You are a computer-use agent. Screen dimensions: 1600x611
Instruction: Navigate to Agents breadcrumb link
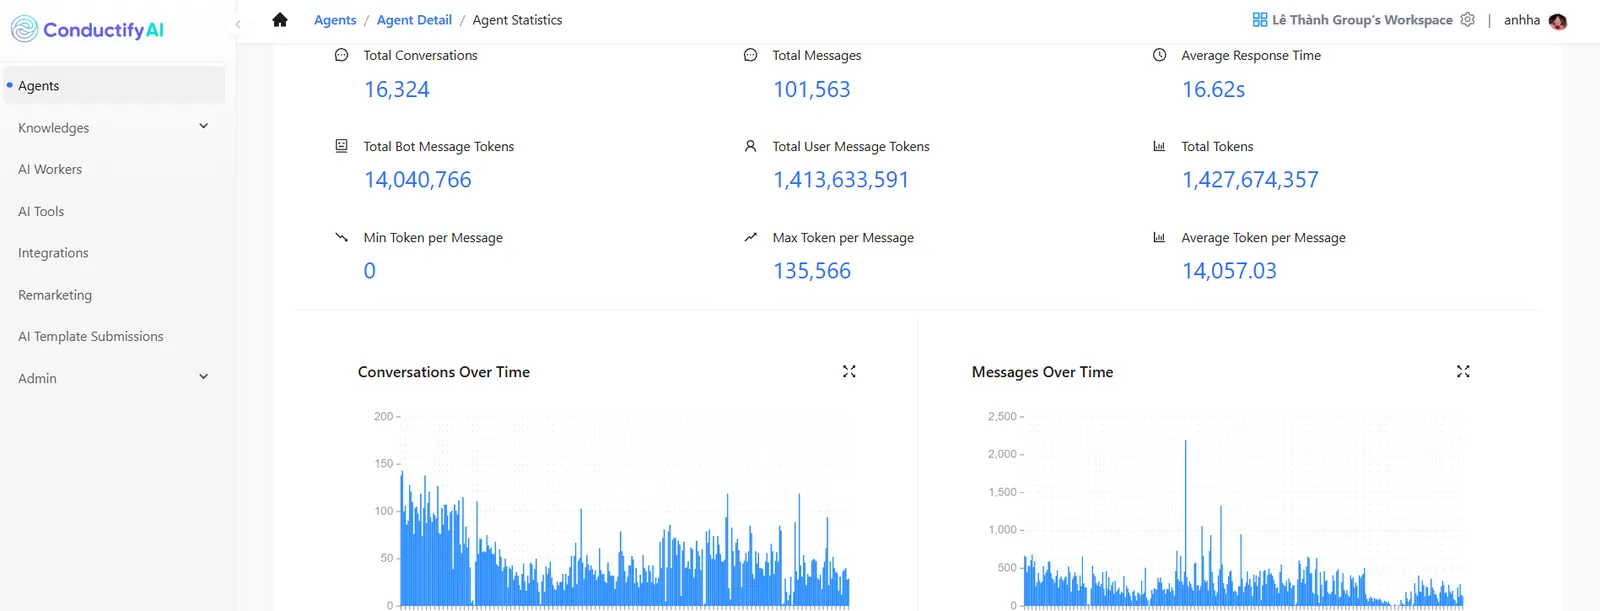click(335, 20)
